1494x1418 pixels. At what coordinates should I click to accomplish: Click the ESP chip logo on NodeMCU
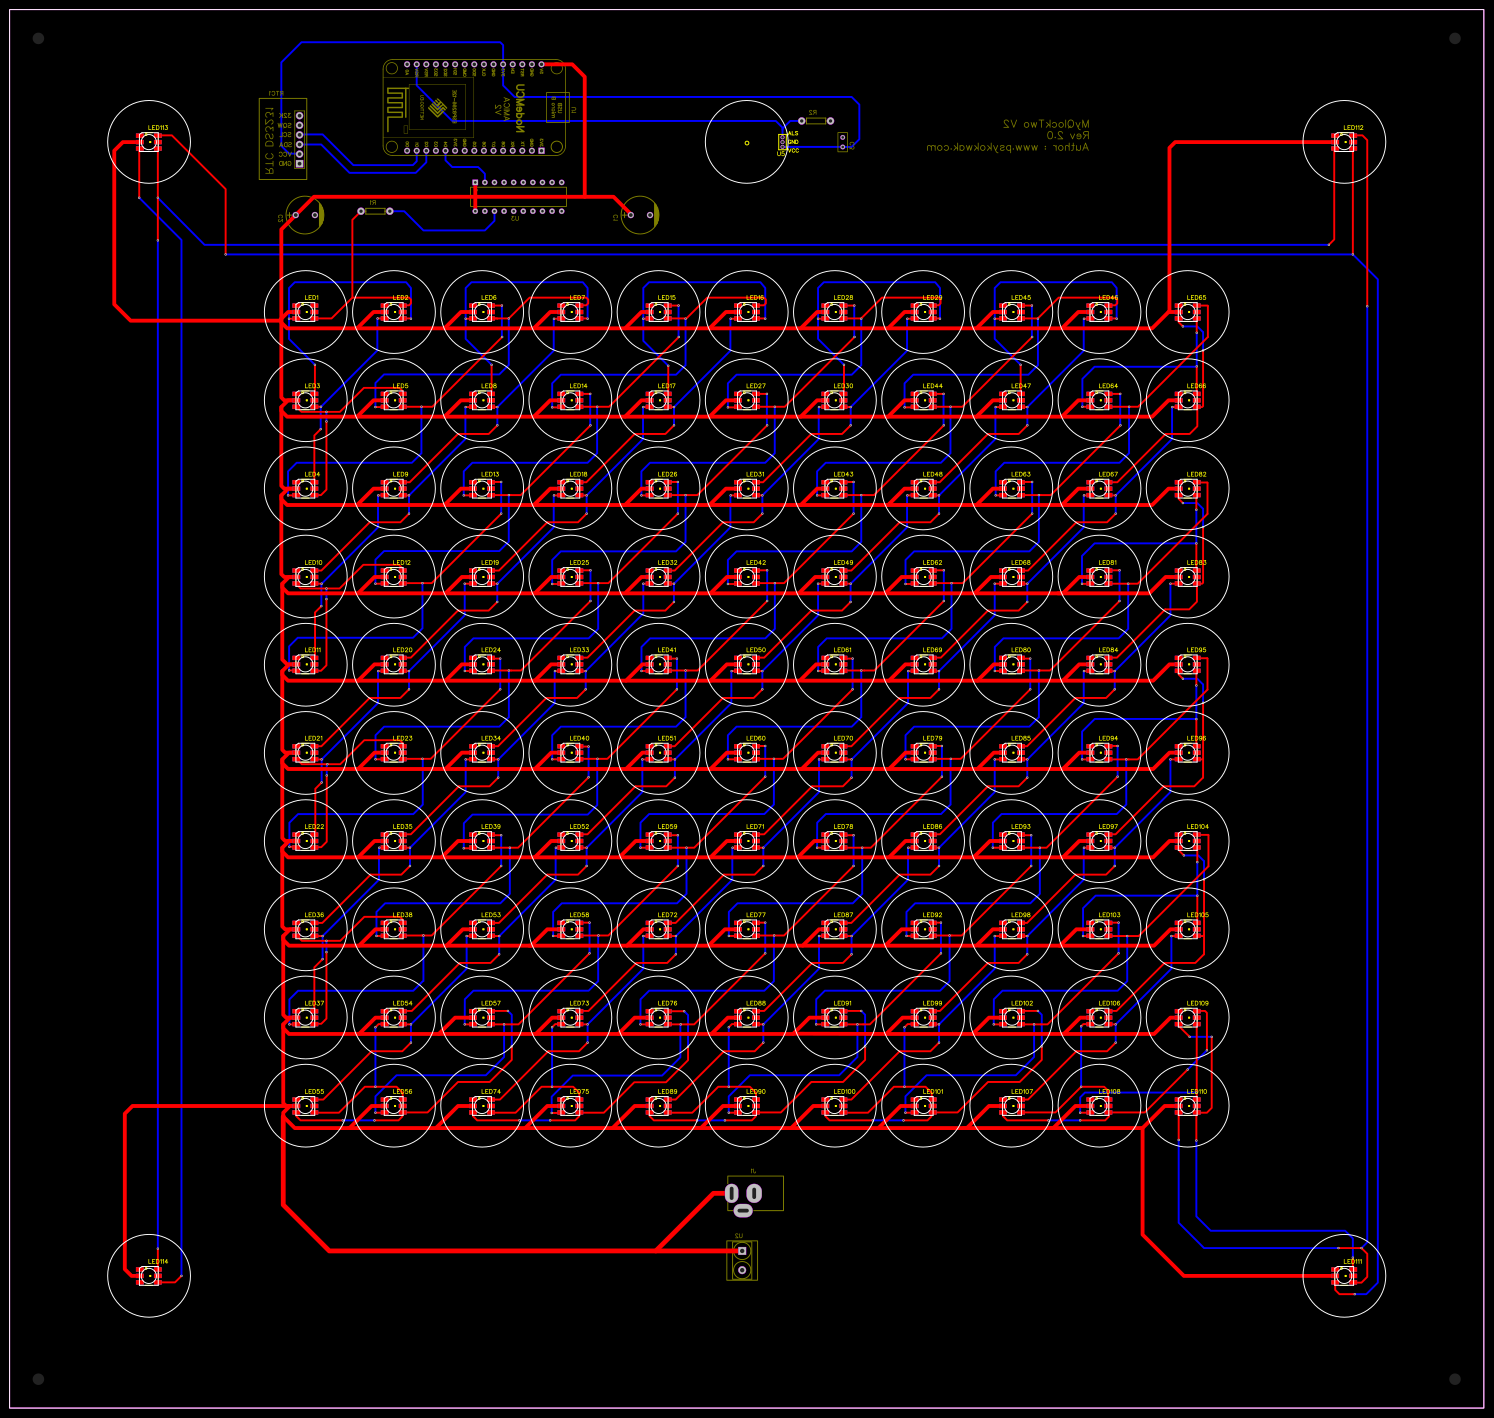click(x=438, y=107)
